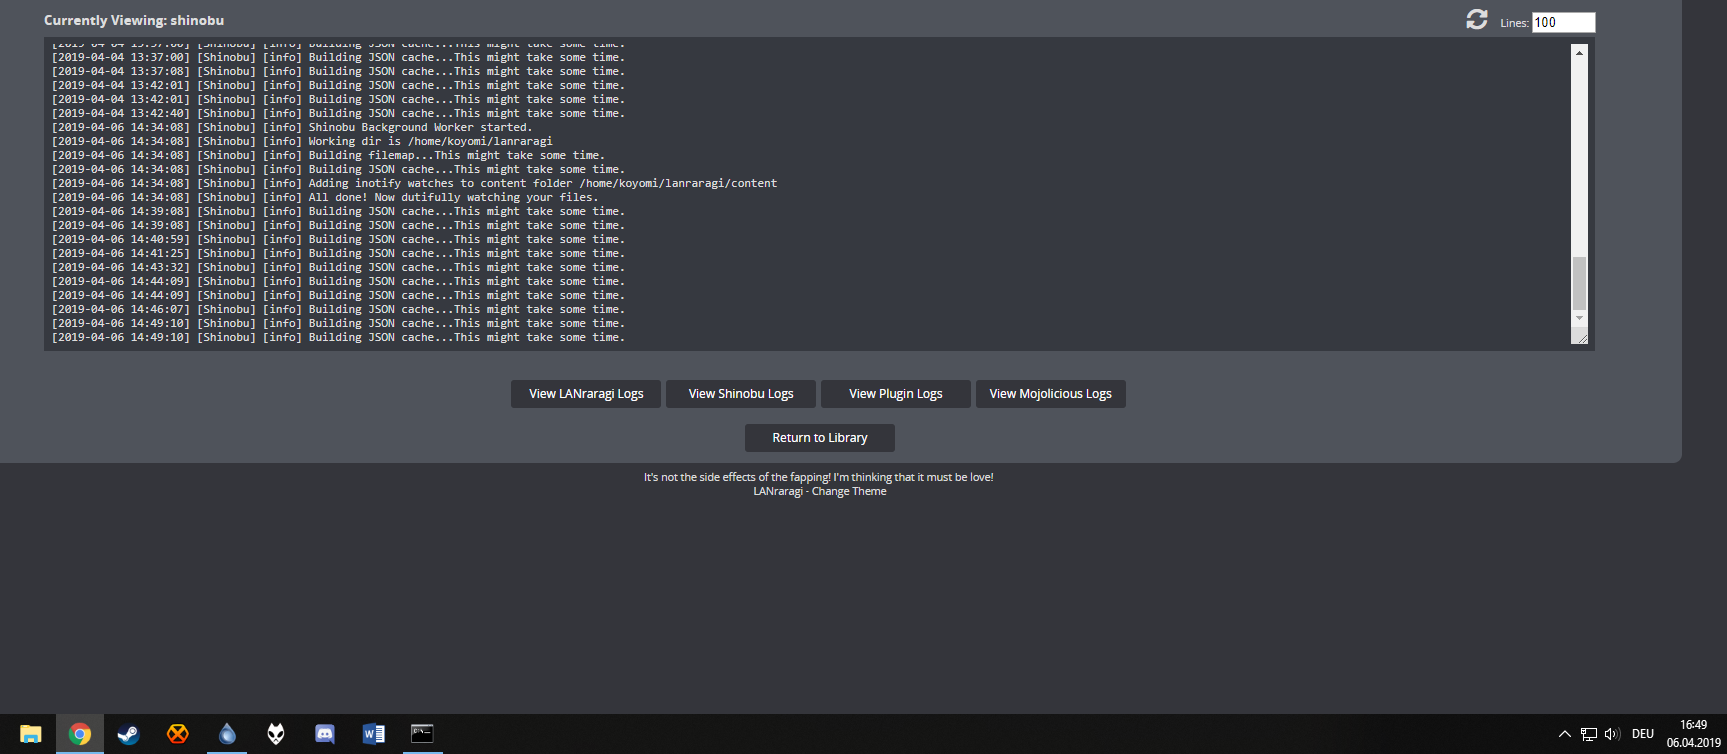1727x754 pixels.
Task: Click 'Adding inotify watches' log line
Action: [x=414, y=183]
